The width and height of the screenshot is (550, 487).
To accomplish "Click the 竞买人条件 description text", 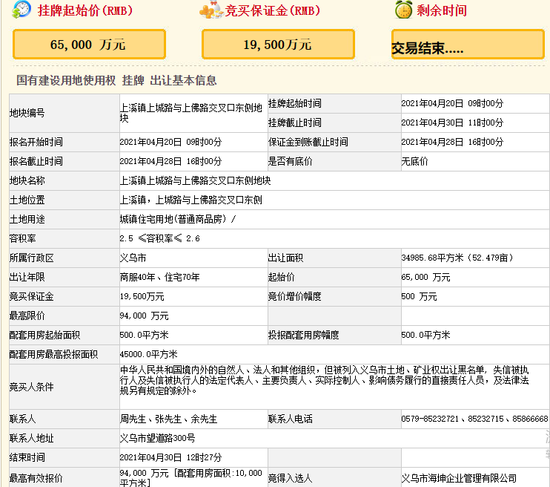I will click(324, 380).
